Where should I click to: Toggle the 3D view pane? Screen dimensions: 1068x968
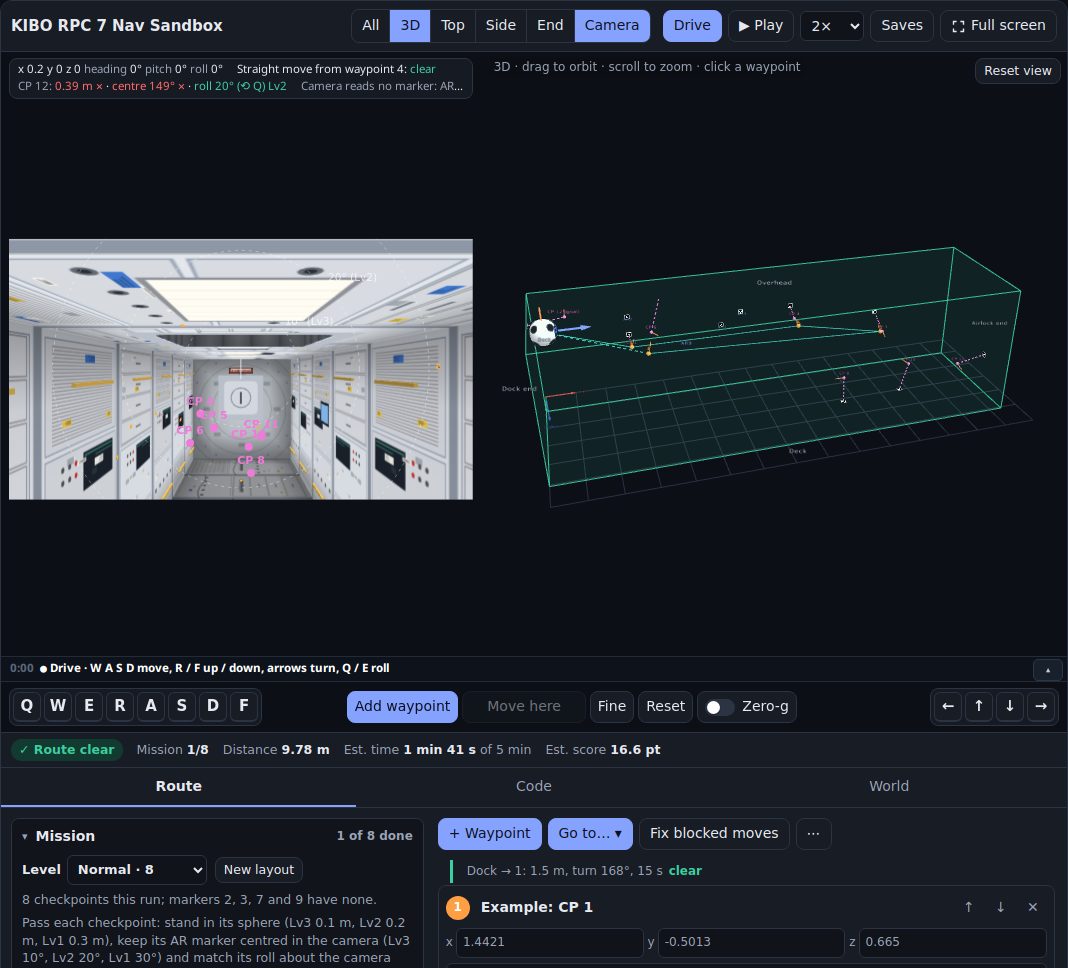pyautogui.click(x=410, y=26)
